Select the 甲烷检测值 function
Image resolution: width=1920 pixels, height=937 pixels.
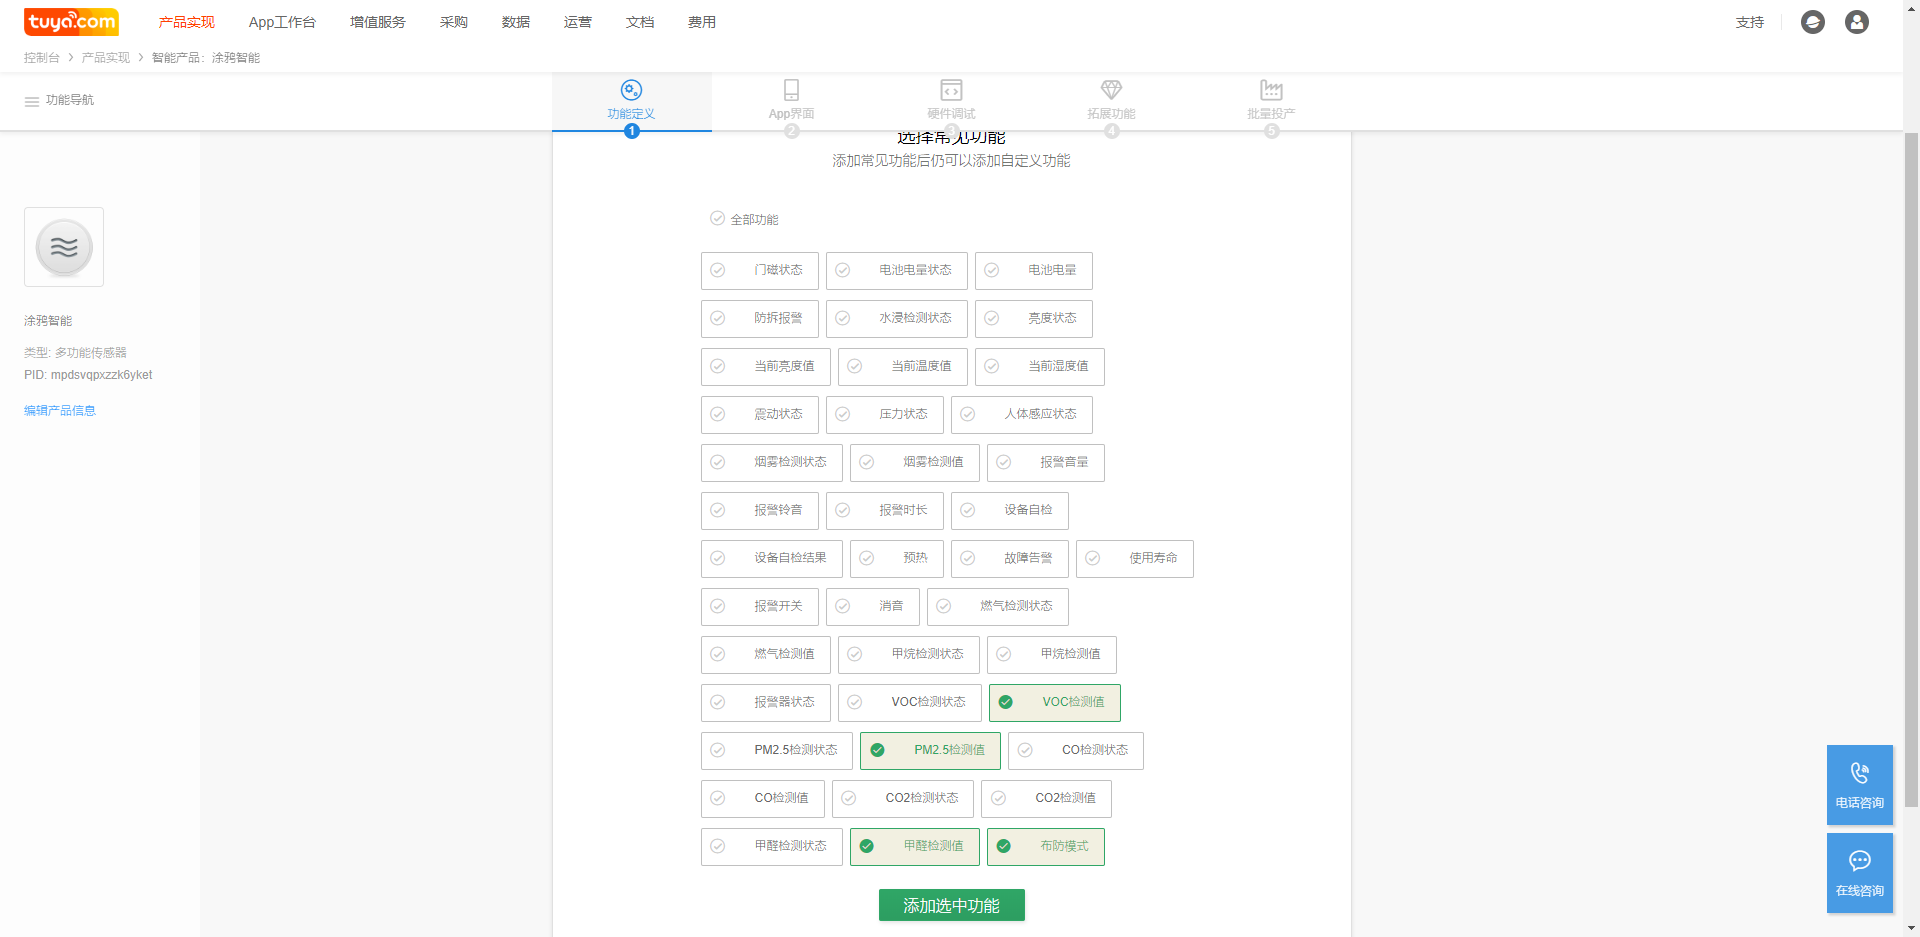1052,655
